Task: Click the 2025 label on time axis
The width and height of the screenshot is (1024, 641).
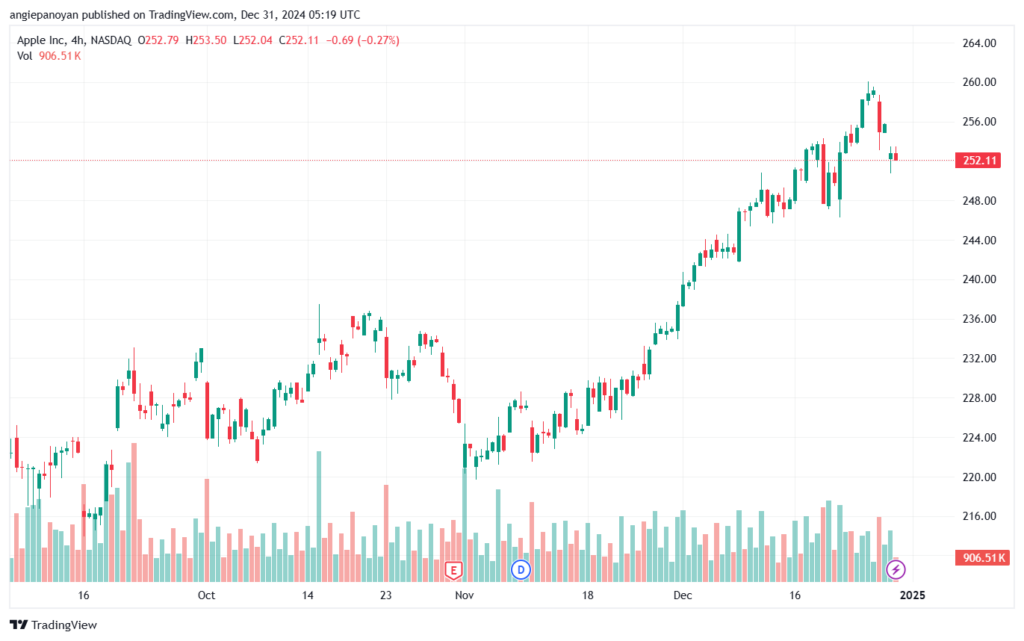Action: click(x=912, y=595)
